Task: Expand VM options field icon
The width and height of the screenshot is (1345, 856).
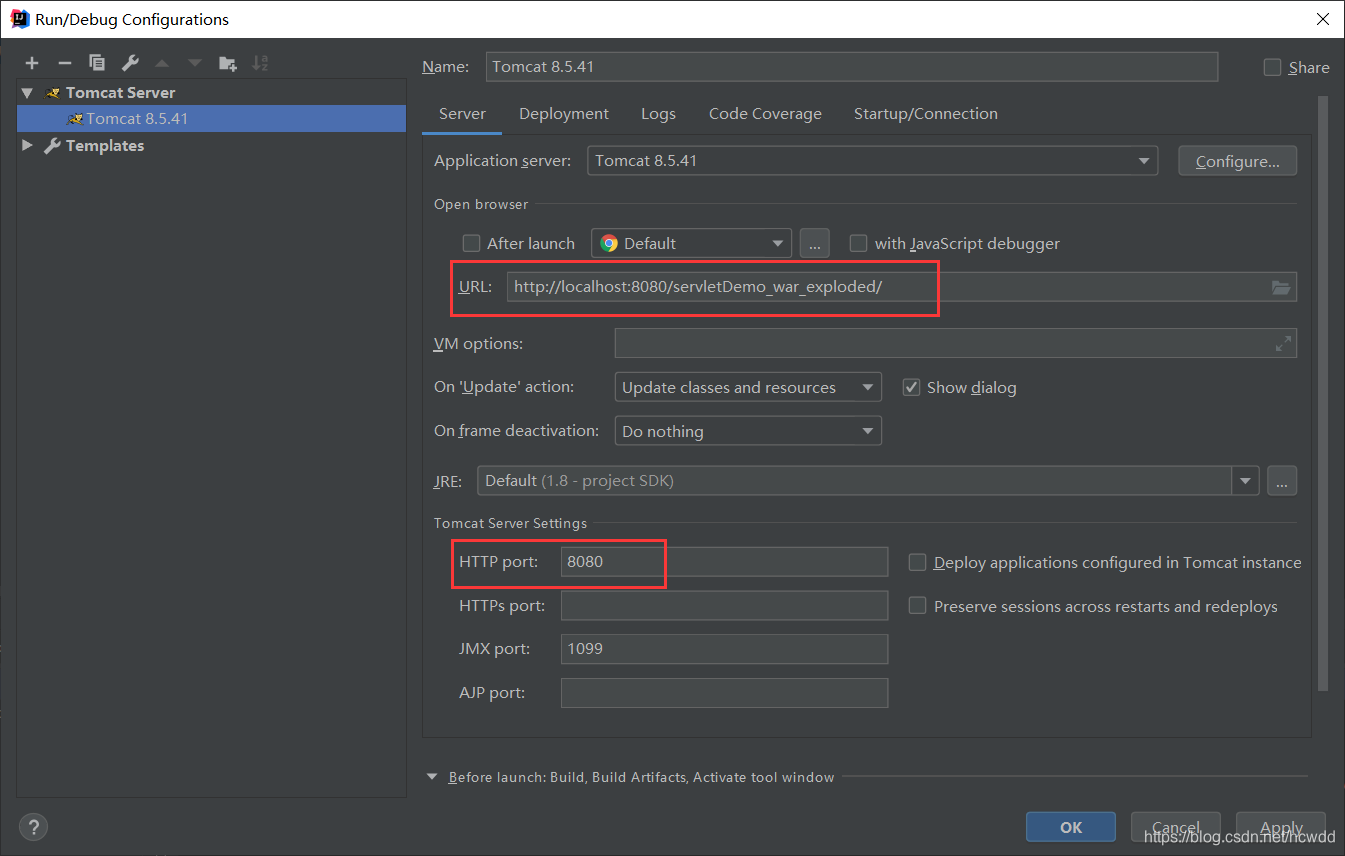Action: [1283, 343]
